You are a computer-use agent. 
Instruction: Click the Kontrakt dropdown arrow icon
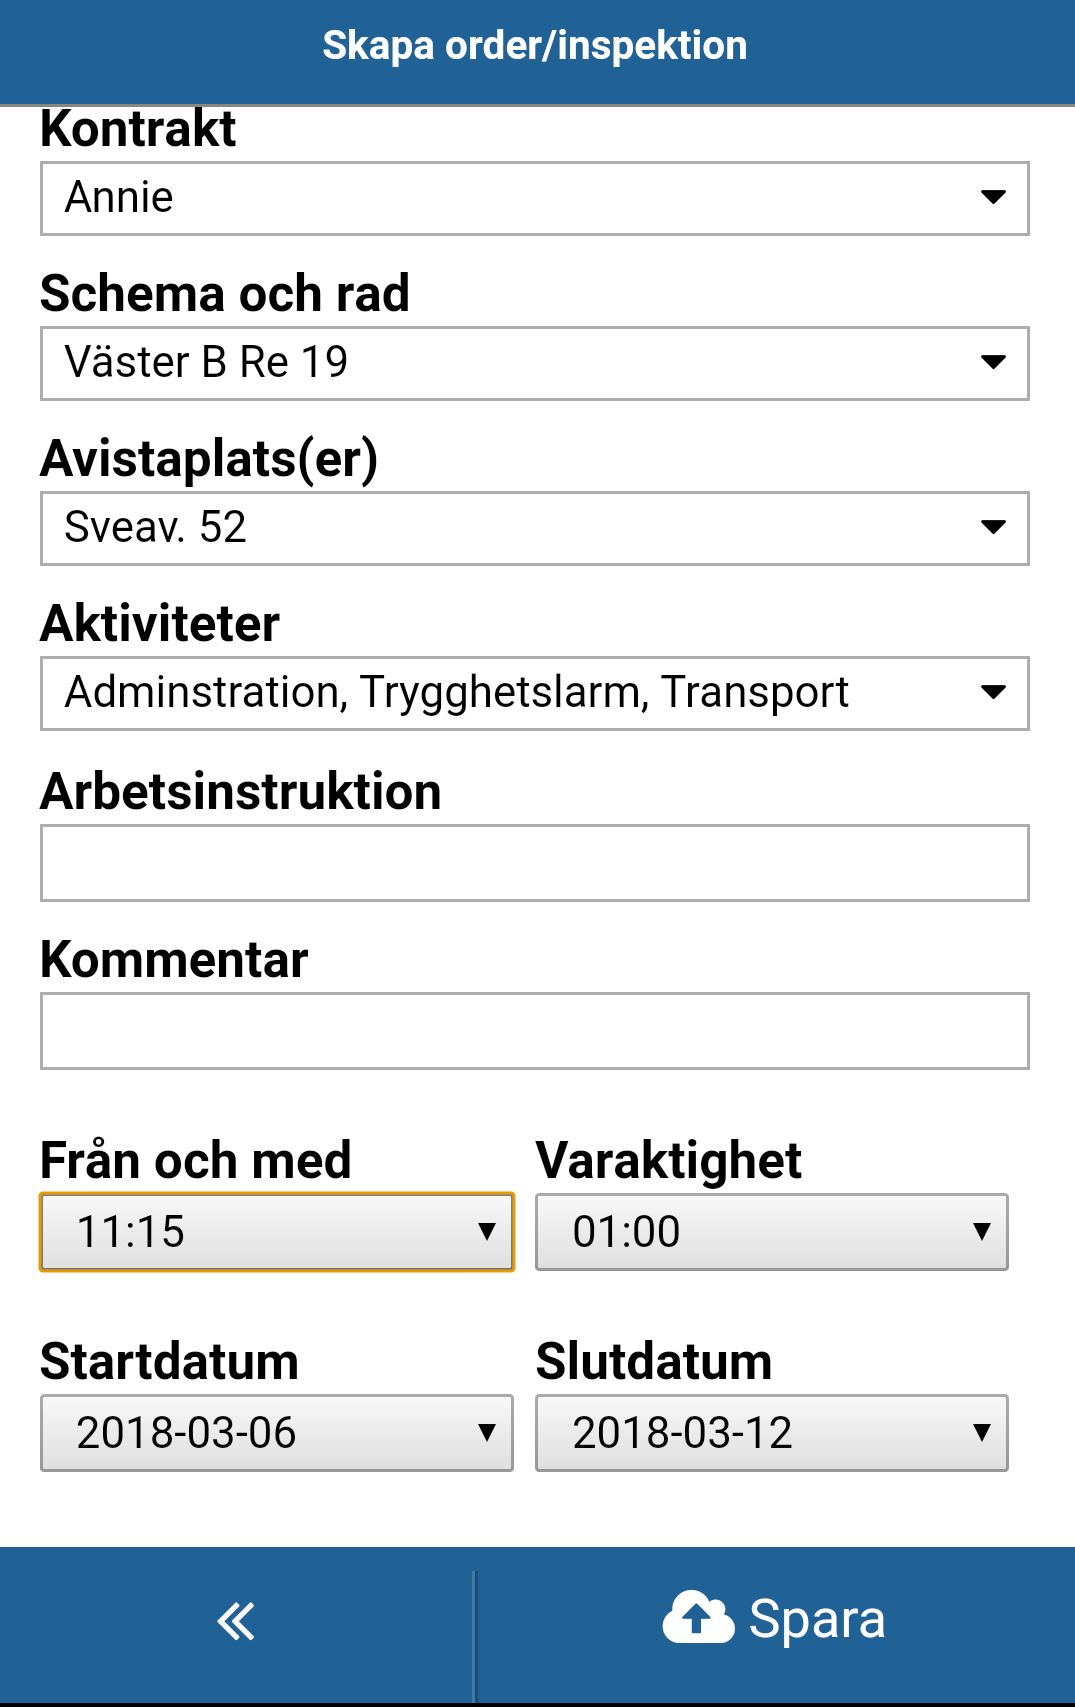tap(993, 197)
